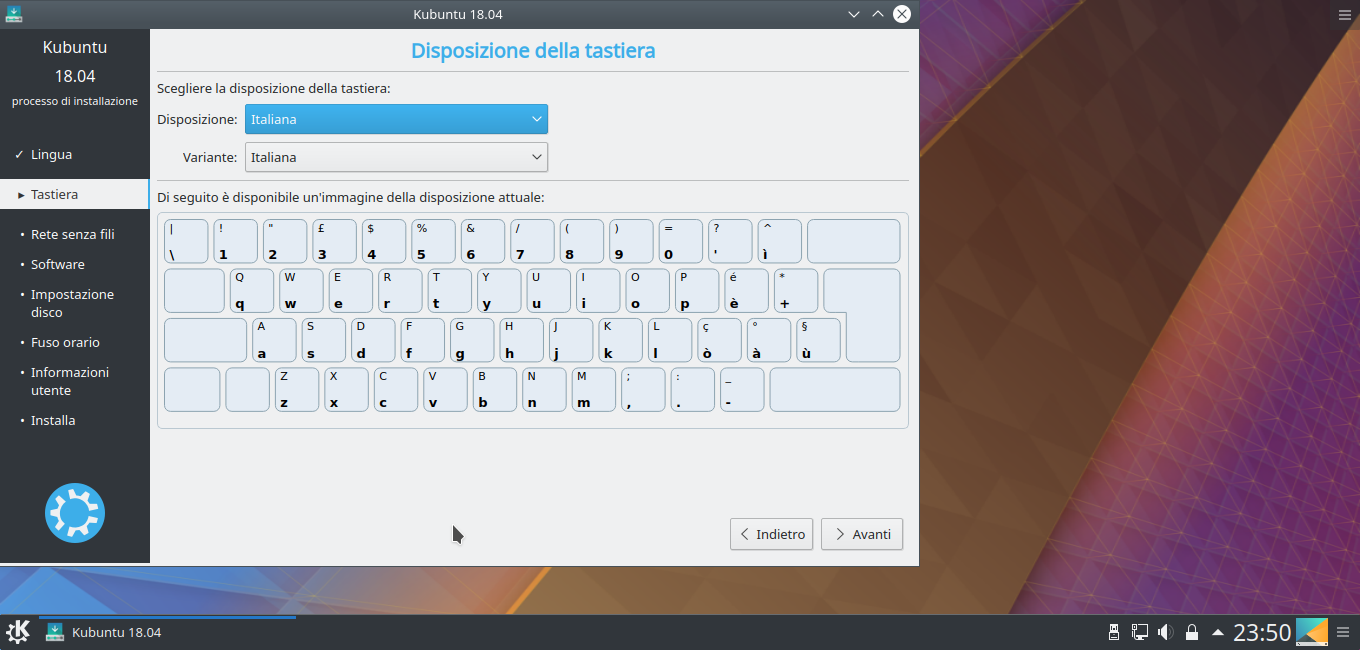Click the è / é key in keyboard preview
This screenshot has height=650, width=1360.
coord(747,291)
